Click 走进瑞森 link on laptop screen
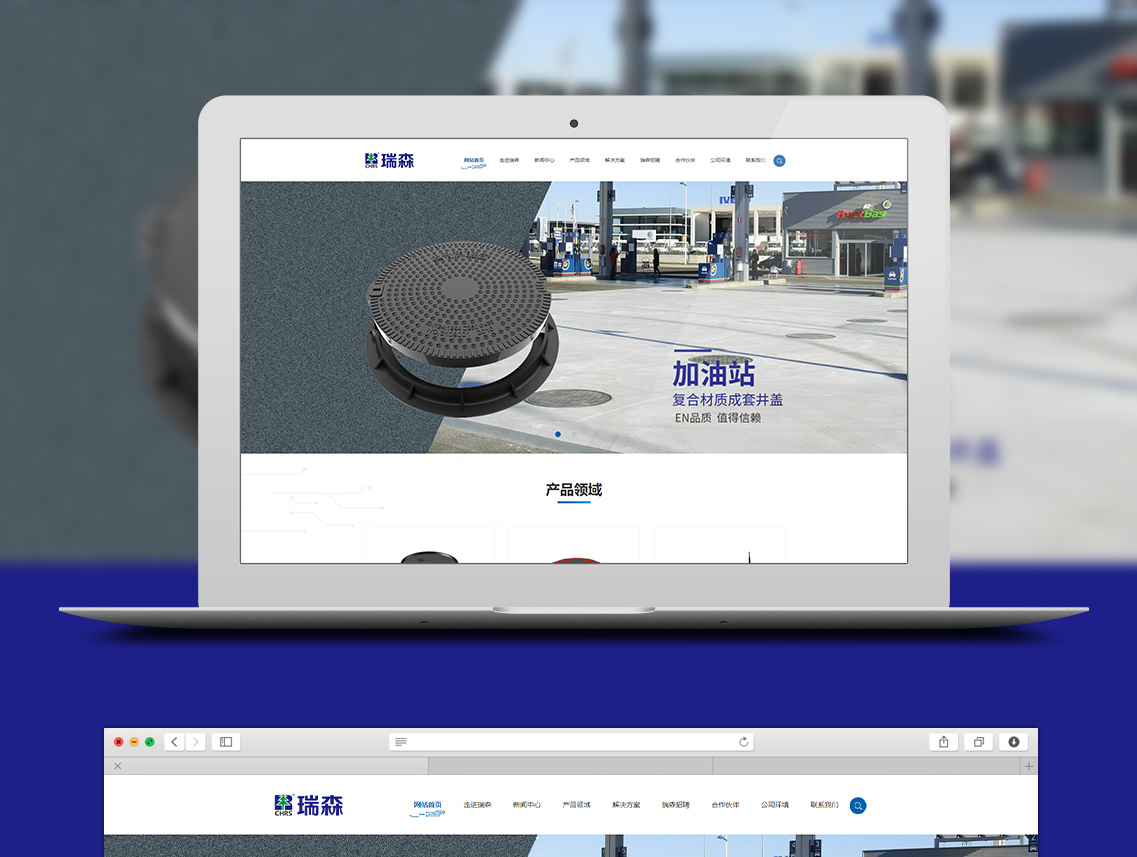Screen dimensions: 1137x857 coord(509,160)
